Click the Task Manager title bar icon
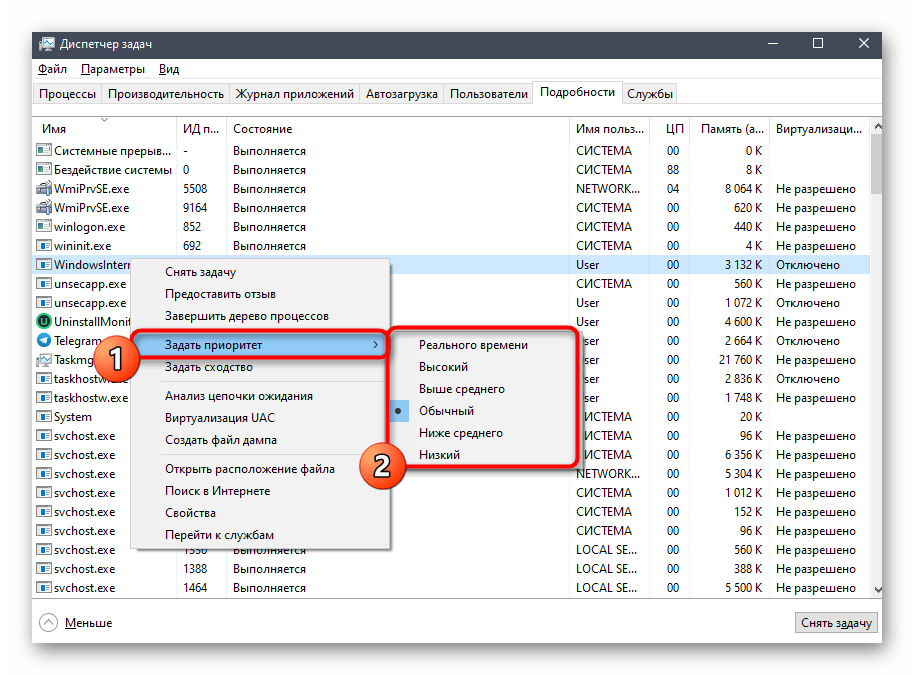The image size is (914, 675). [x=47, y=44]
